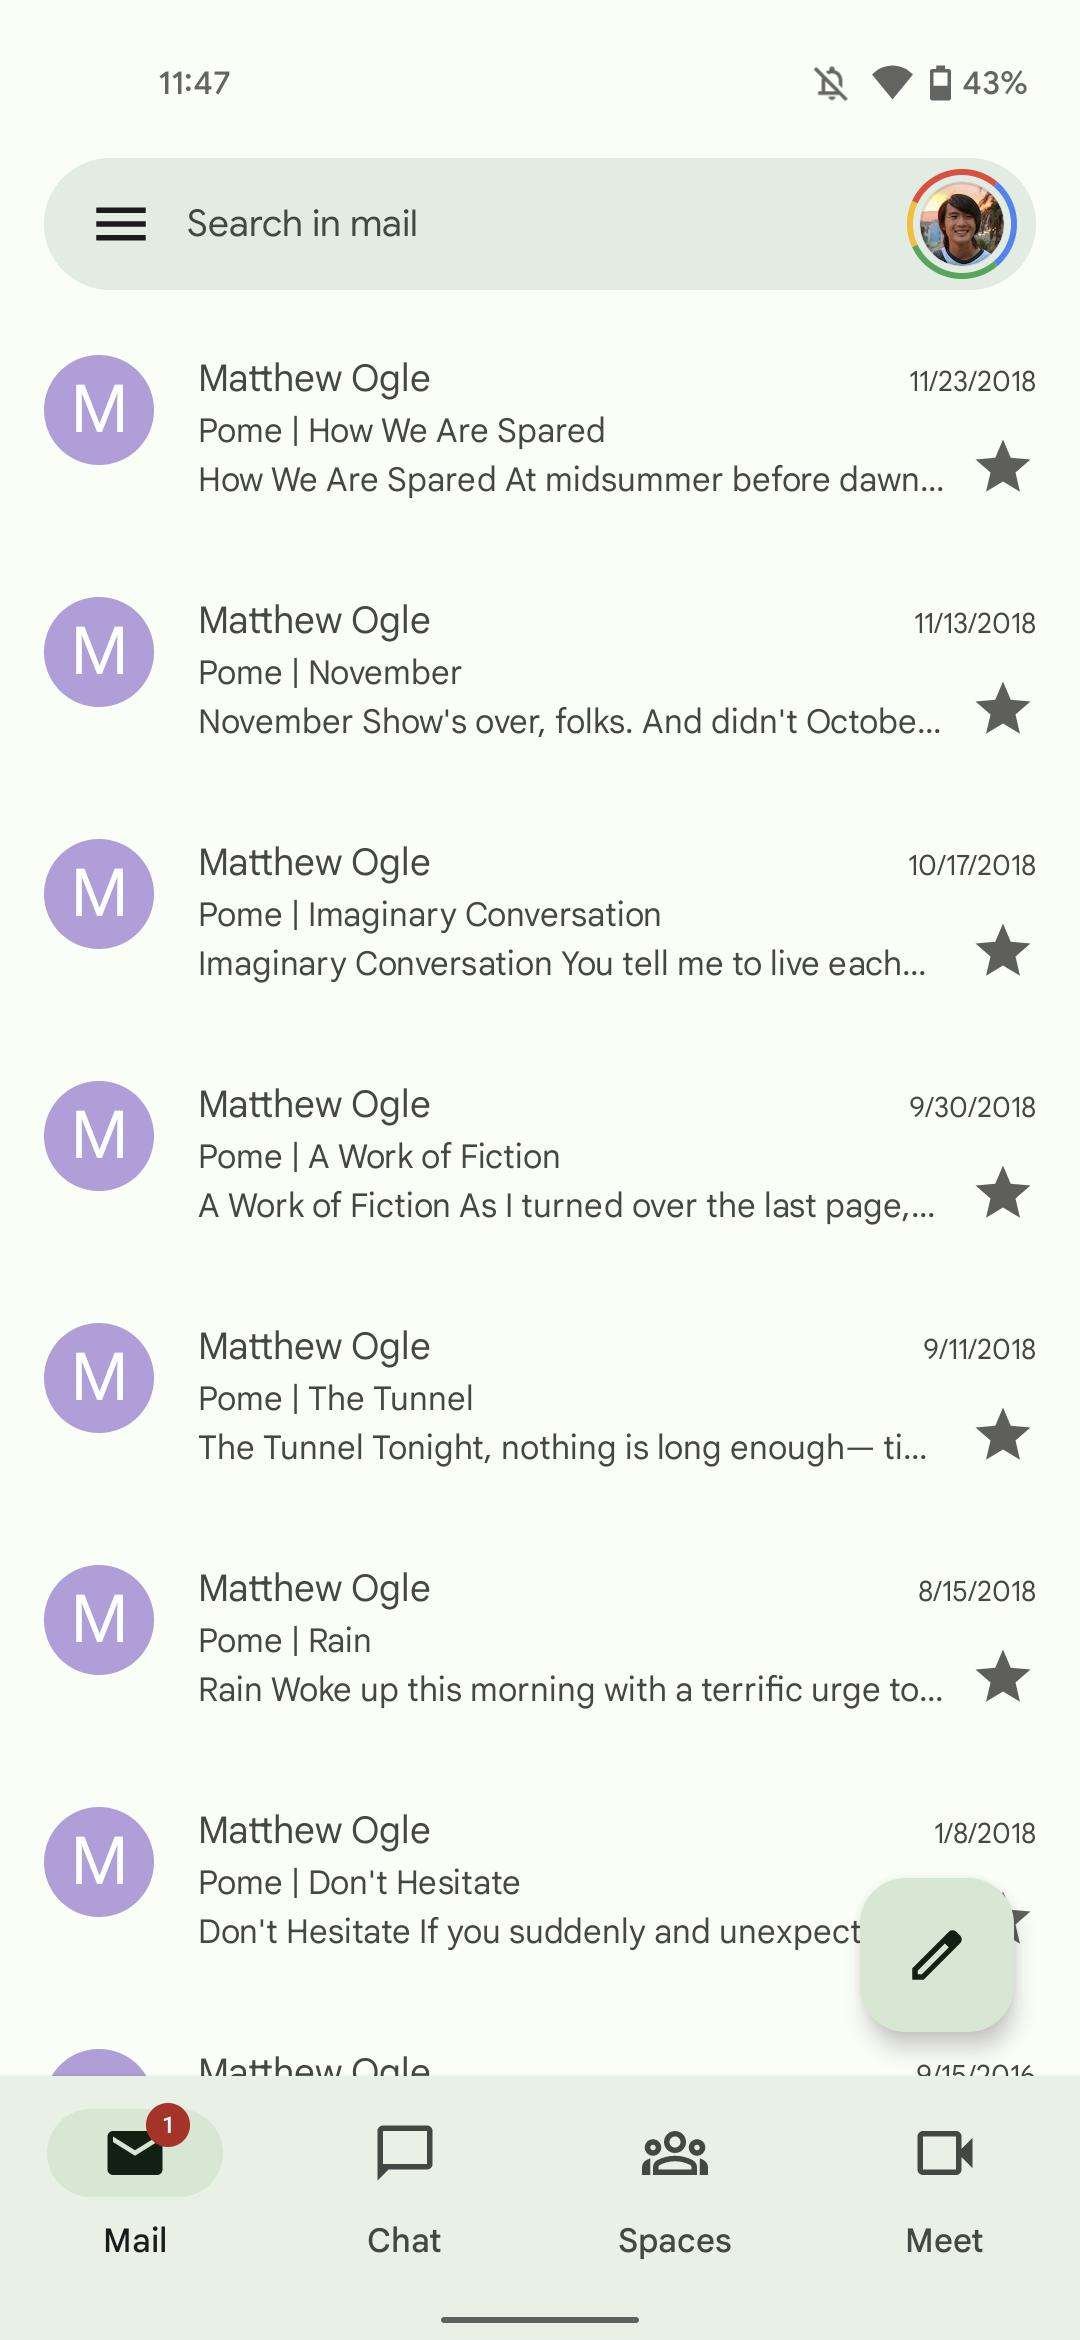Open the Chat tab
1080x2340 pixels.
click(x=404, y=2186)
